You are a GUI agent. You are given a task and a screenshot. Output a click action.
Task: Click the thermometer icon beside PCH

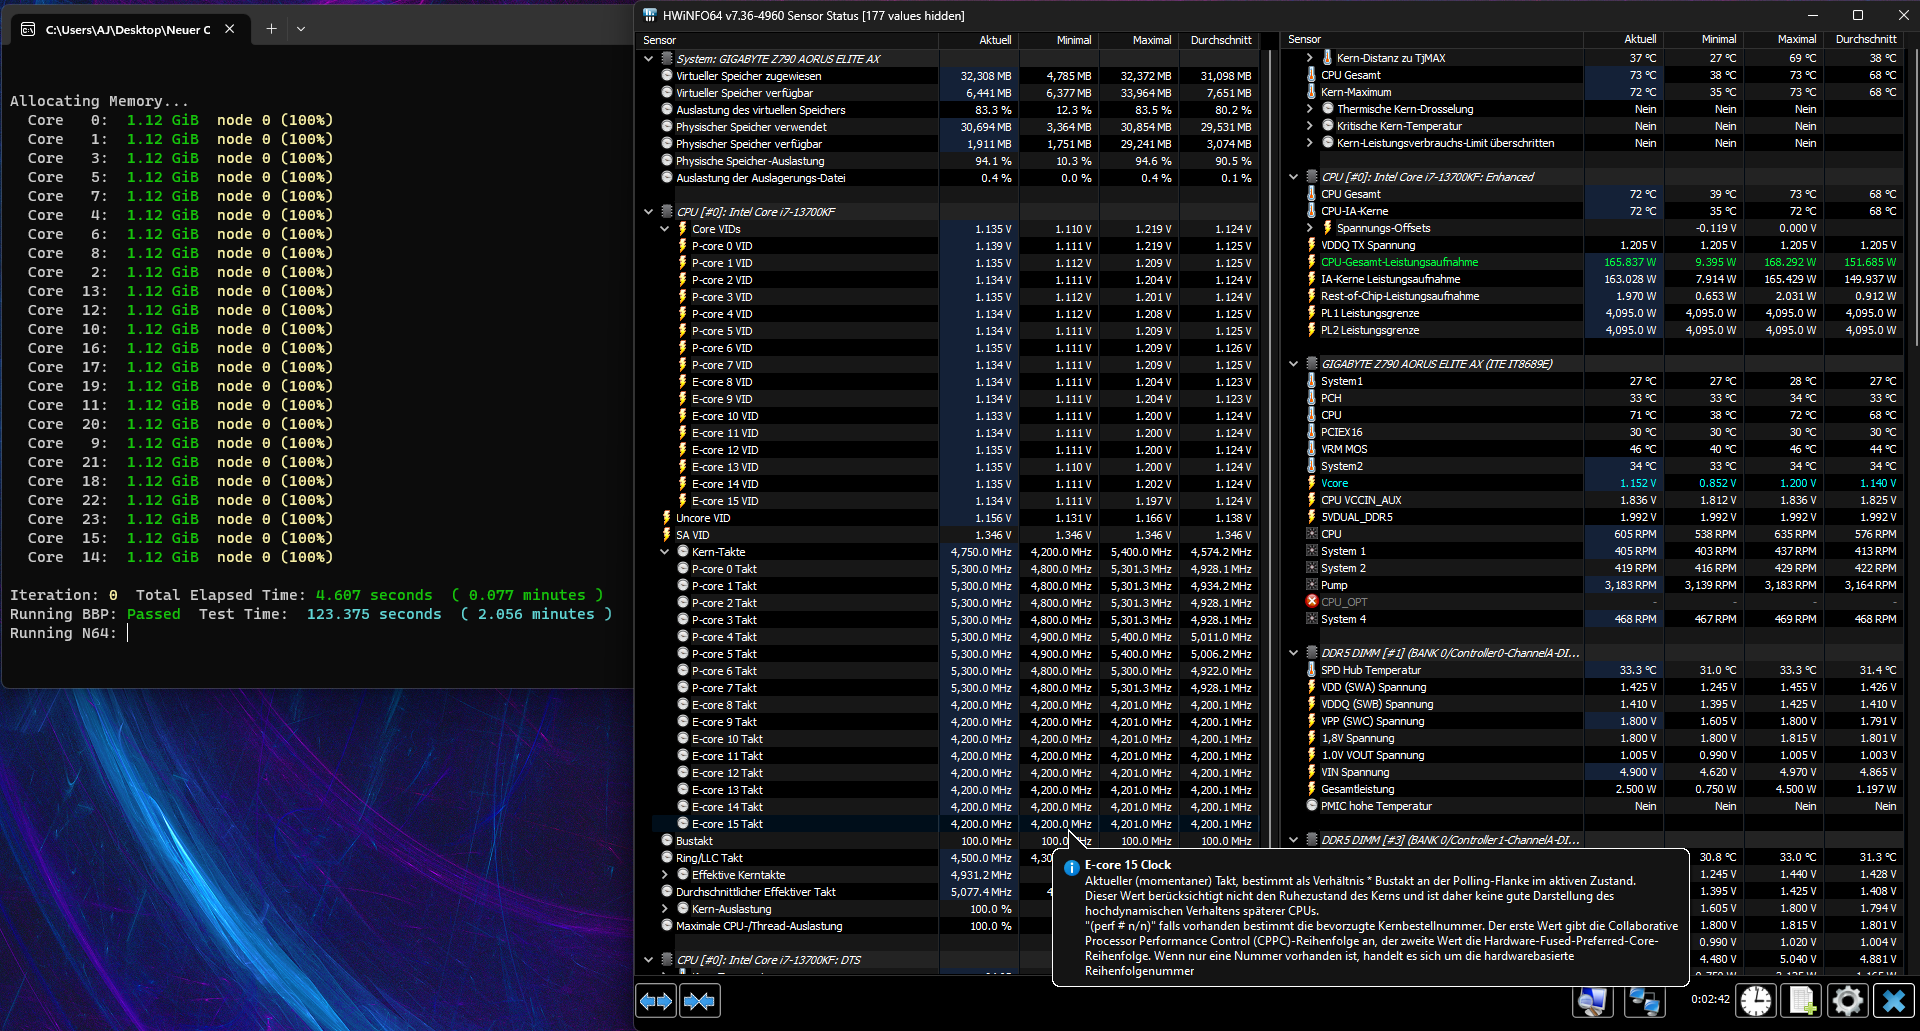click(x=1311, y=398)
